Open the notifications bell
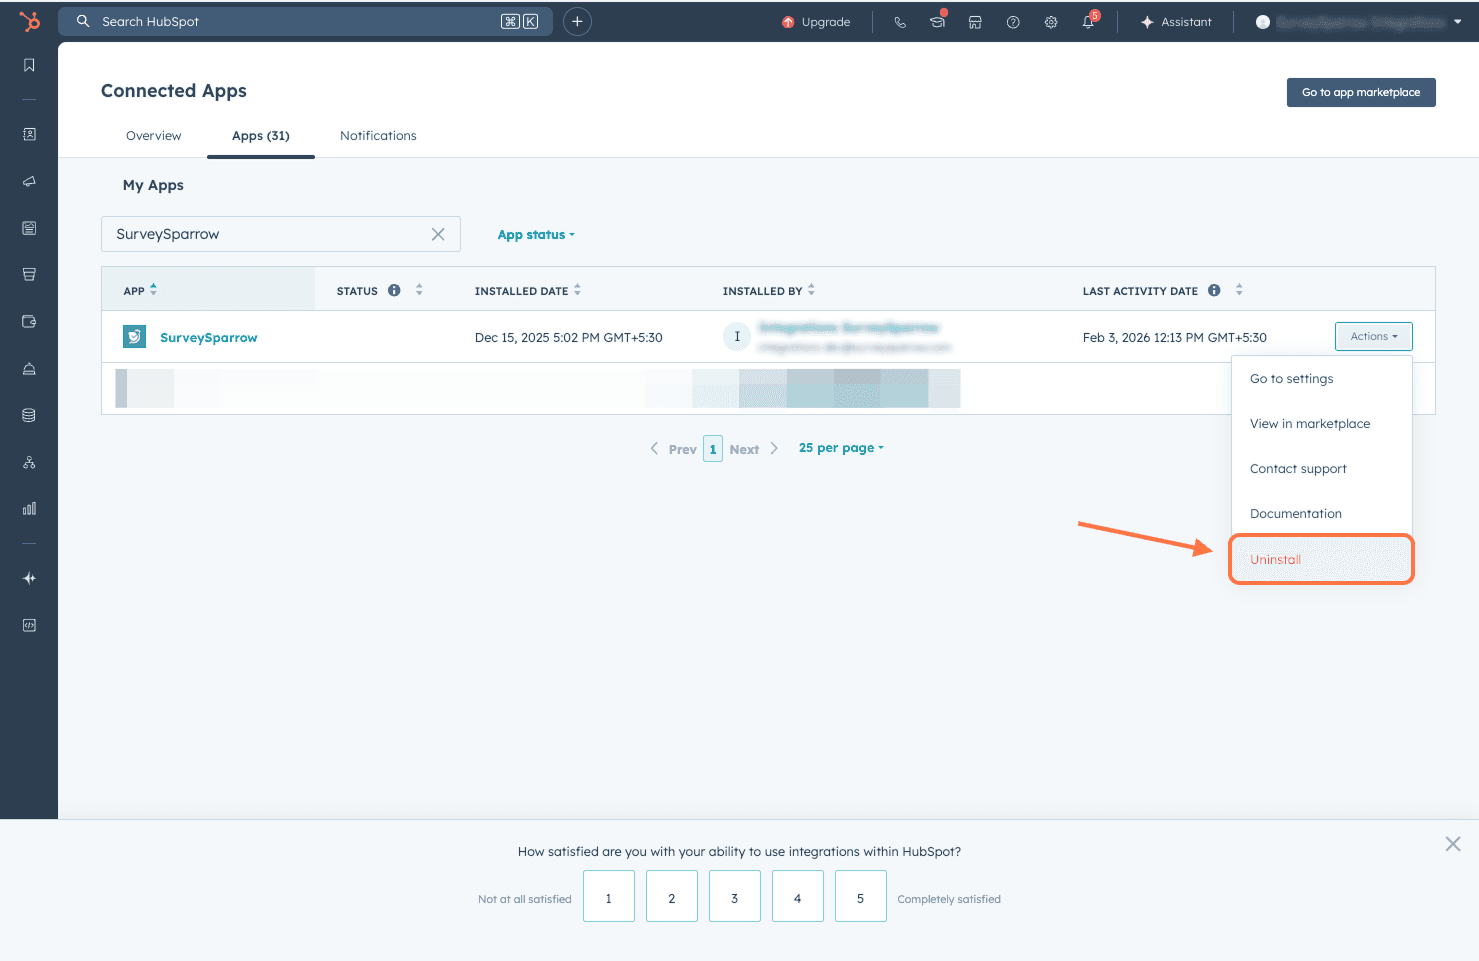Image resolution: width=1479 pixels, height=961 pixels. tap(1088, 22)
